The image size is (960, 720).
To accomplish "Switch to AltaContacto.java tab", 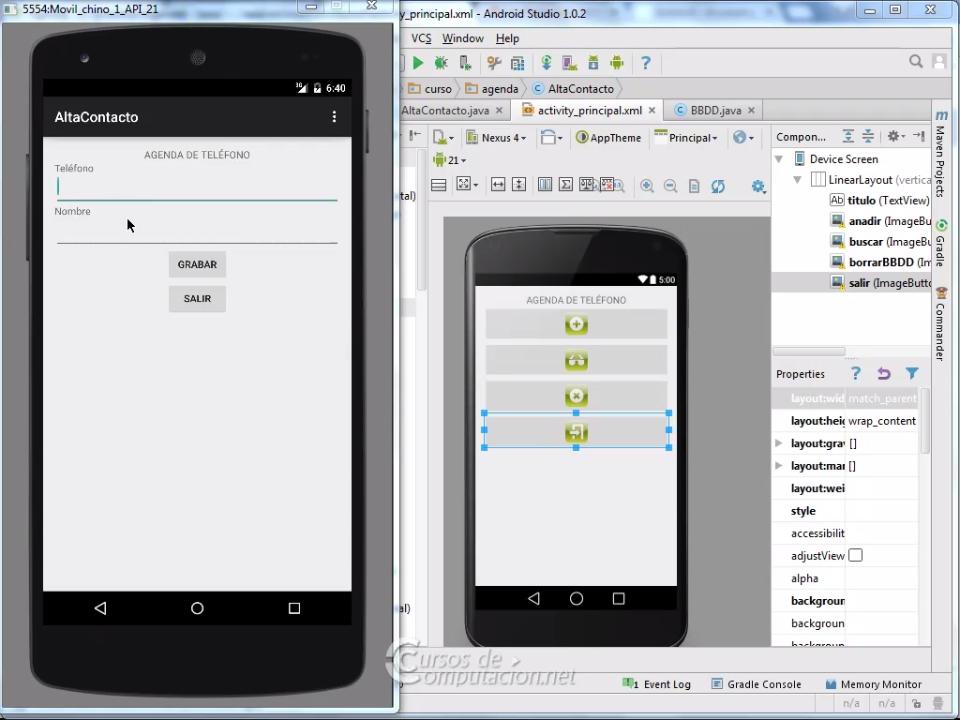I will pyautogui.click(x=445, y=111).
